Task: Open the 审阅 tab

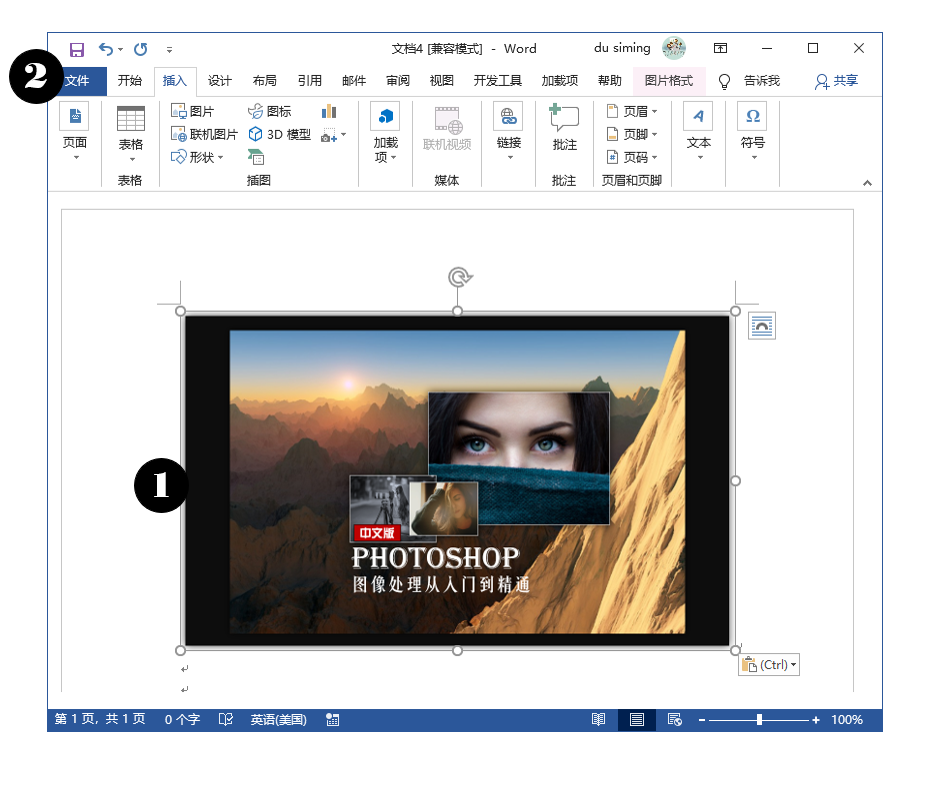Action: click(398, 81)
